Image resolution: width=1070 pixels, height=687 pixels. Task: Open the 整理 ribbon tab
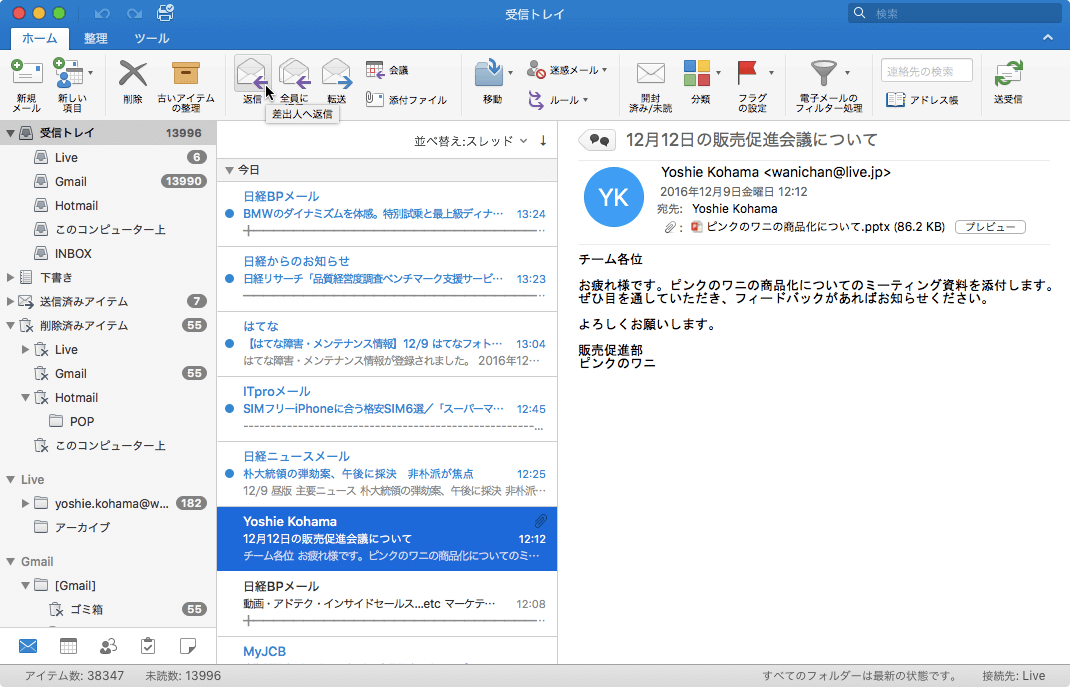point(96,38)
